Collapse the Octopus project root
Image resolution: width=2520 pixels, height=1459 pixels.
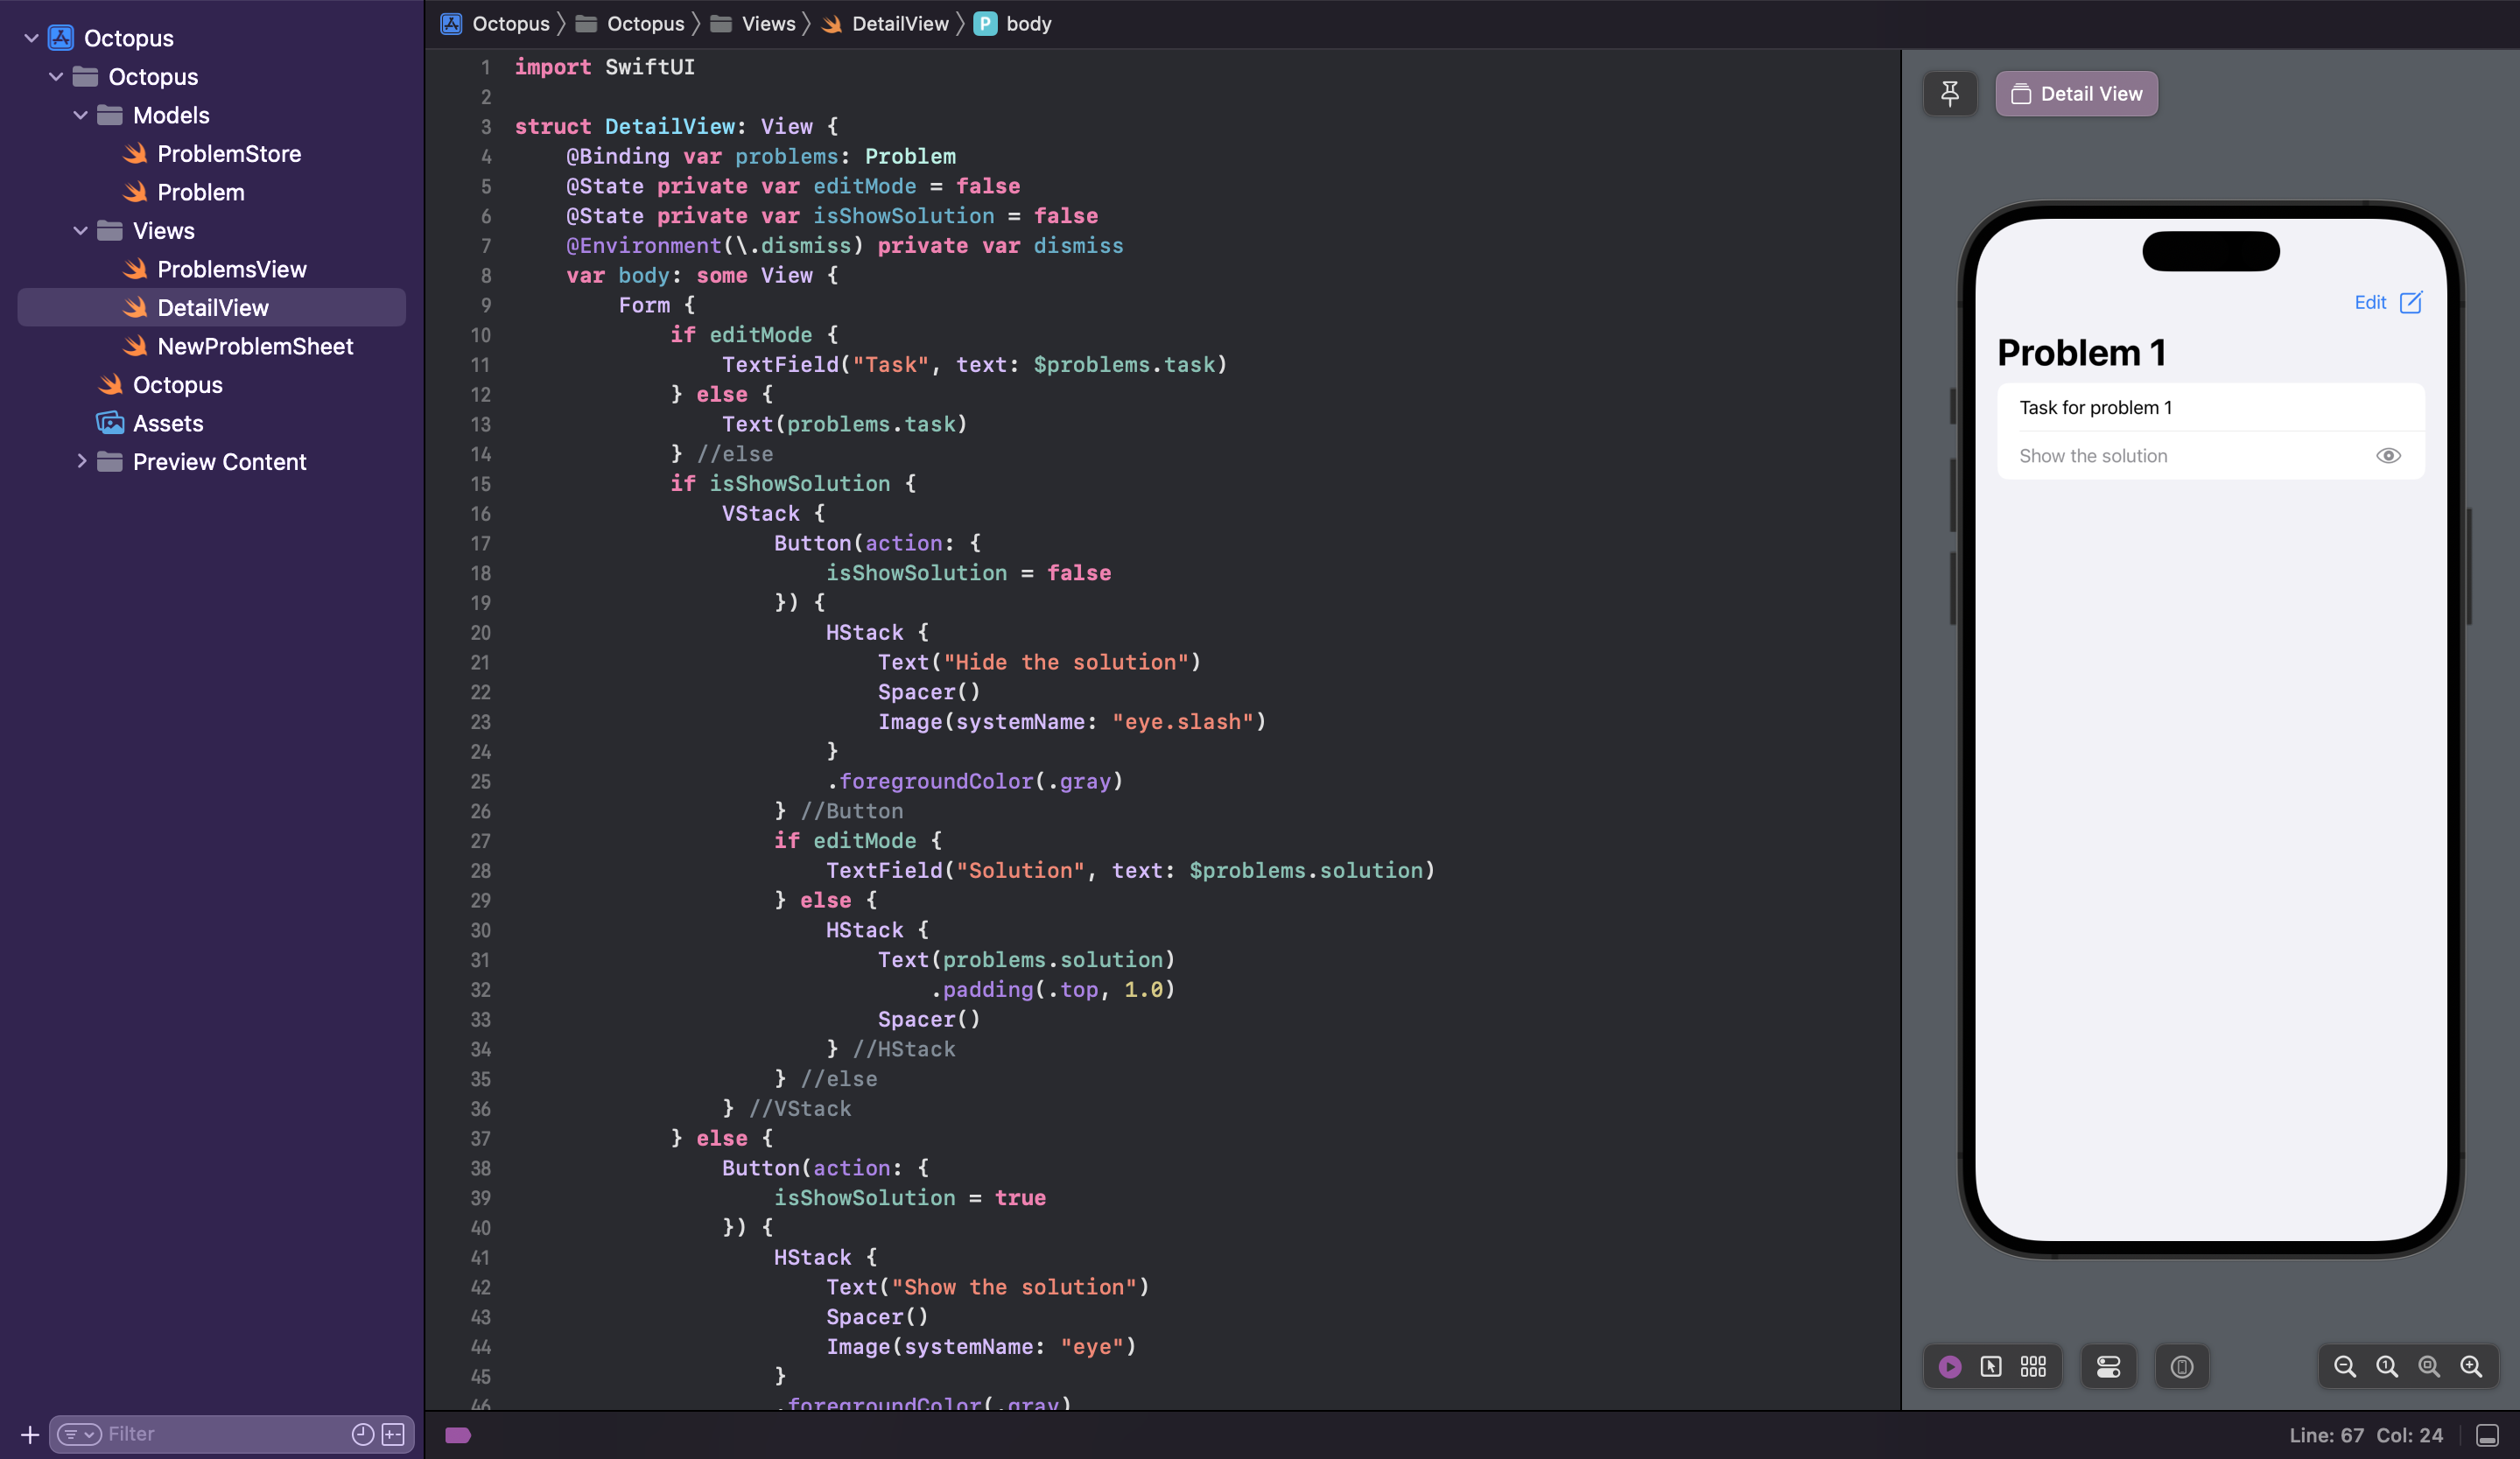(31, 38)
